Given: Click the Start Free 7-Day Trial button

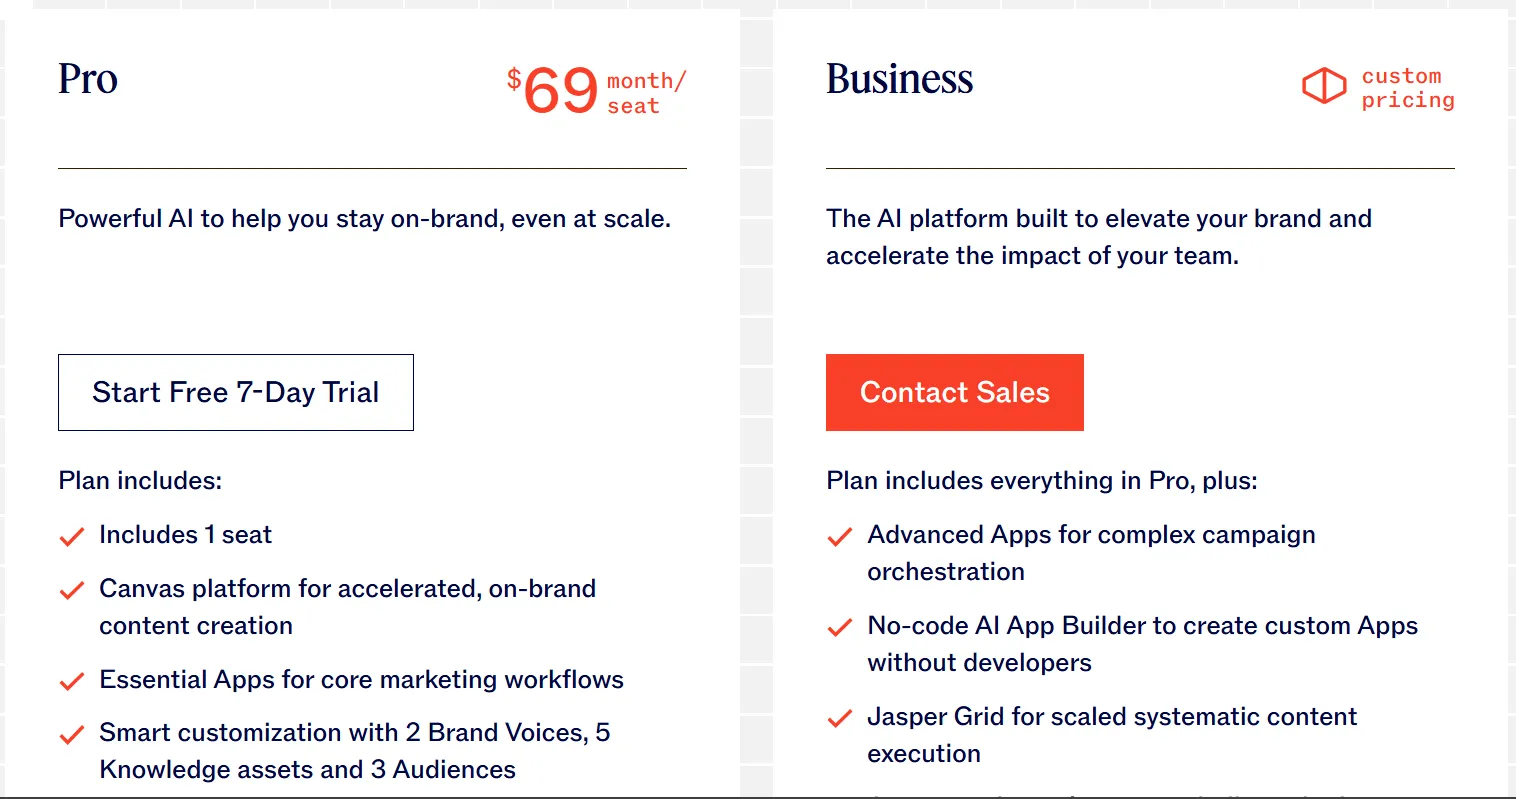Looking at the screenshot, I should pos(236,392).
